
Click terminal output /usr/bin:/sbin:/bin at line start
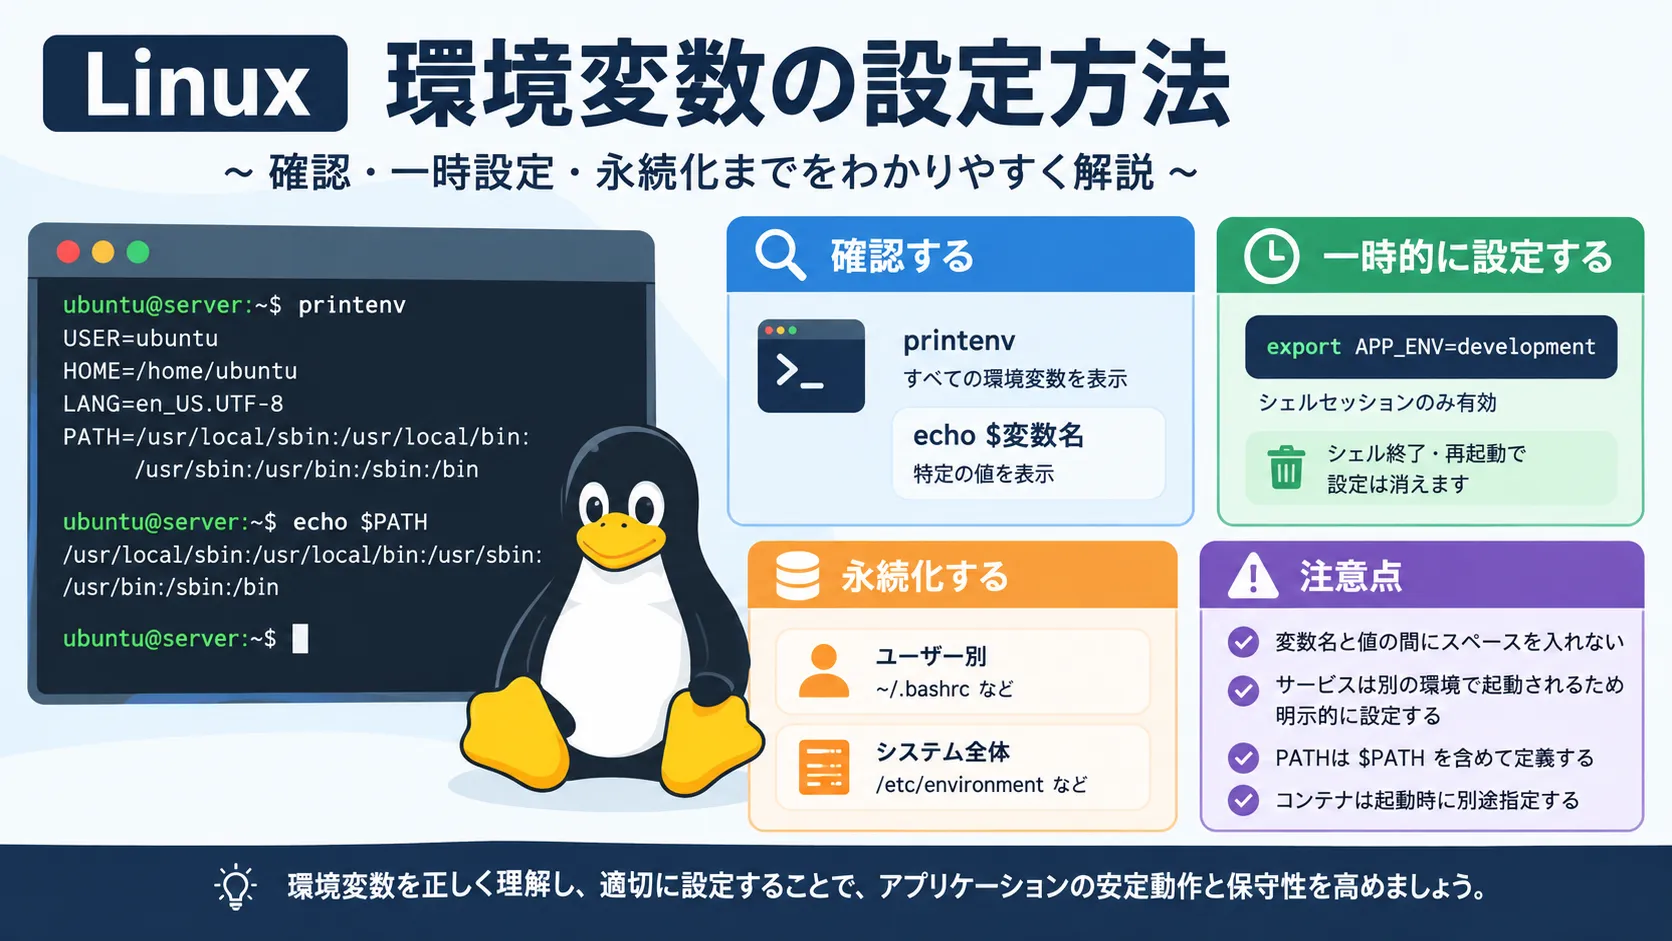click(x=171, y=588)
